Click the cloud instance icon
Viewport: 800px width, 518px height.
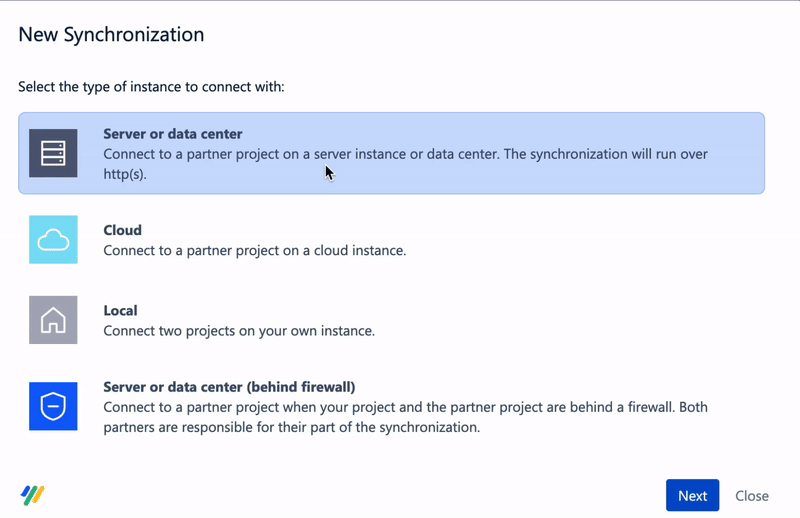[53, 239]
